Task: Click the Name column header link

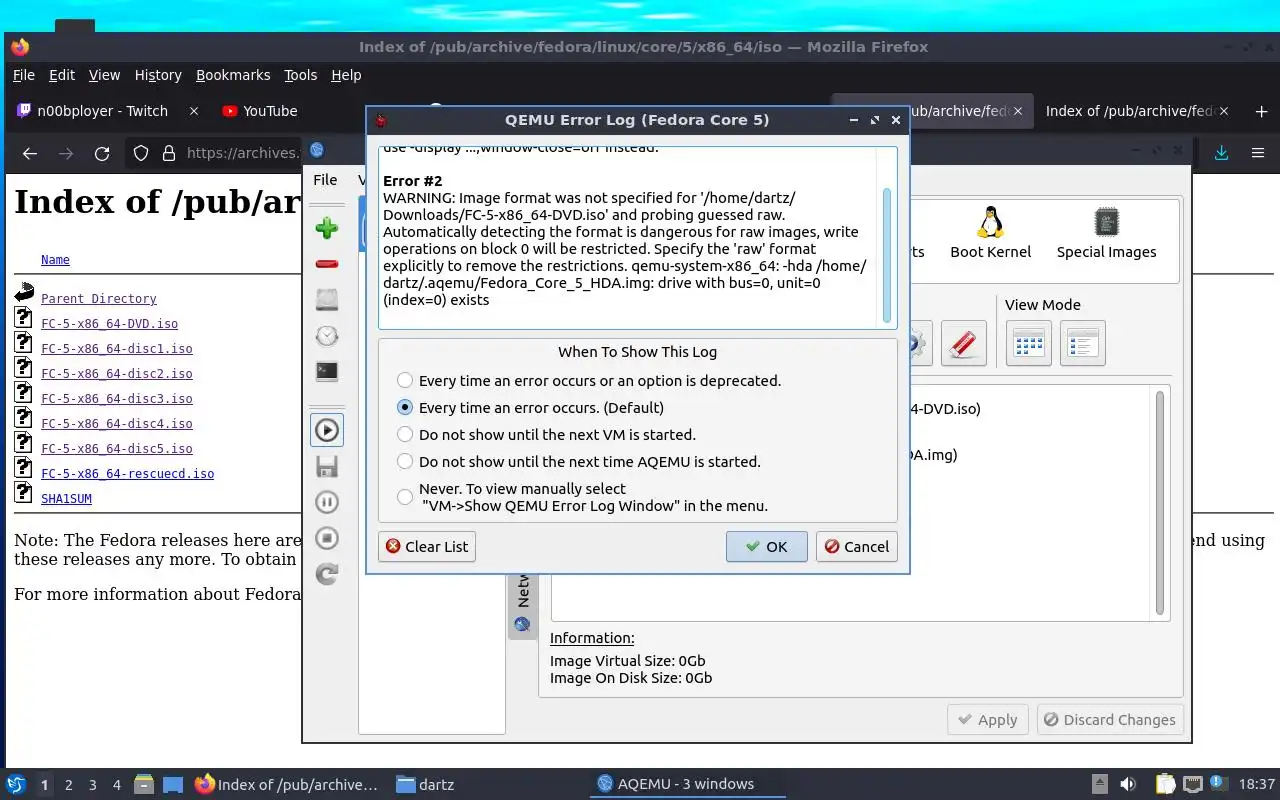Action: coord(55,260)
